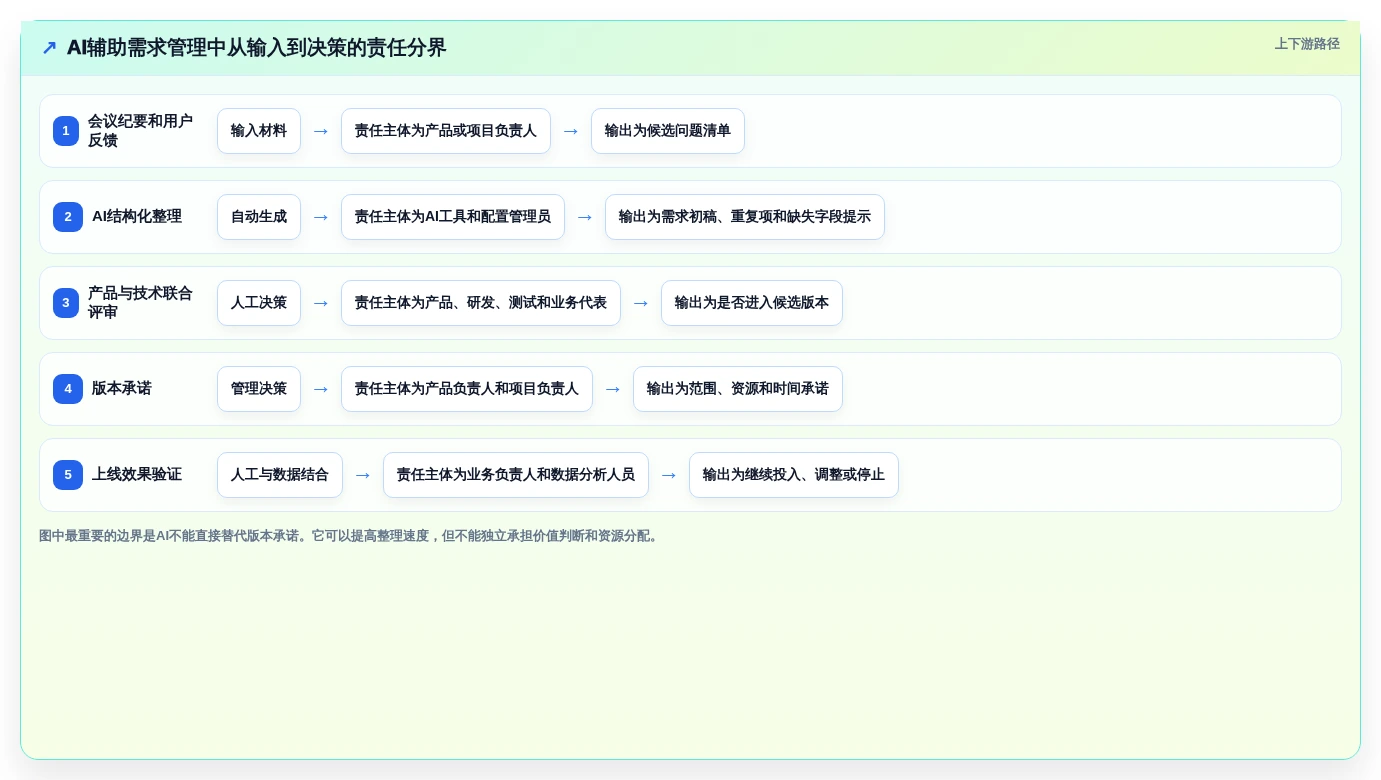The width and height of the screenshot is (1381, 780).
Task: Click the 上线效果验证 step title
Action: pos(137,474)
